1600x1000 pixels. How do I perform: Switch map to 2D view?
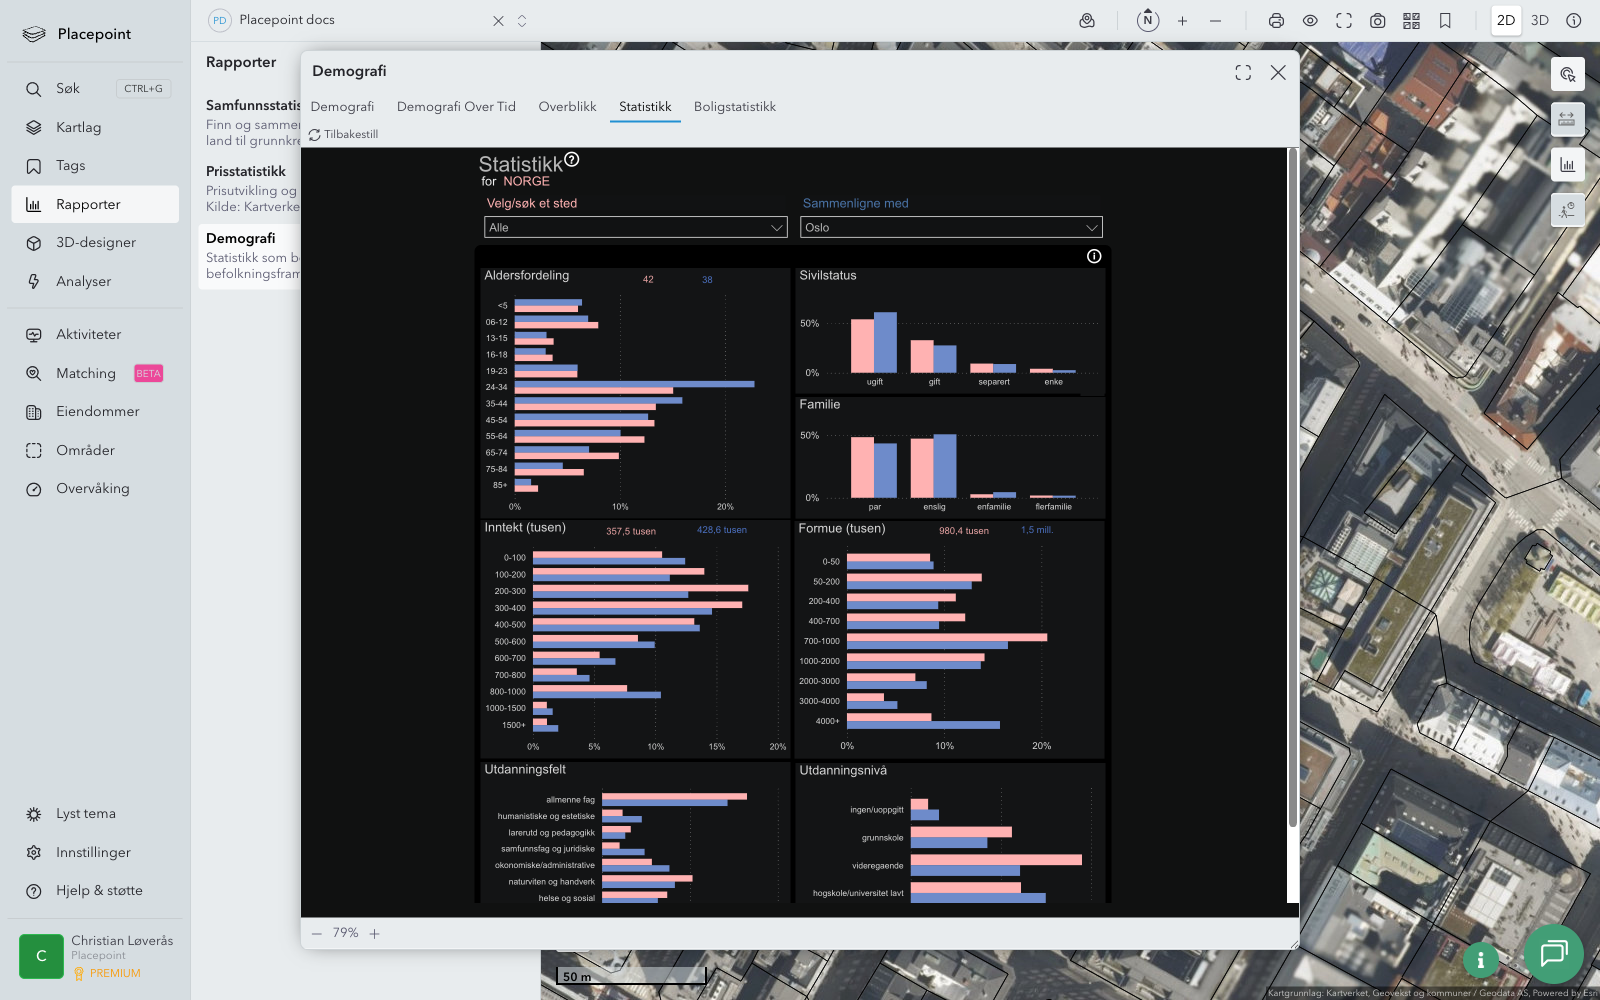pyautogui.click(x=1505, y=21)
